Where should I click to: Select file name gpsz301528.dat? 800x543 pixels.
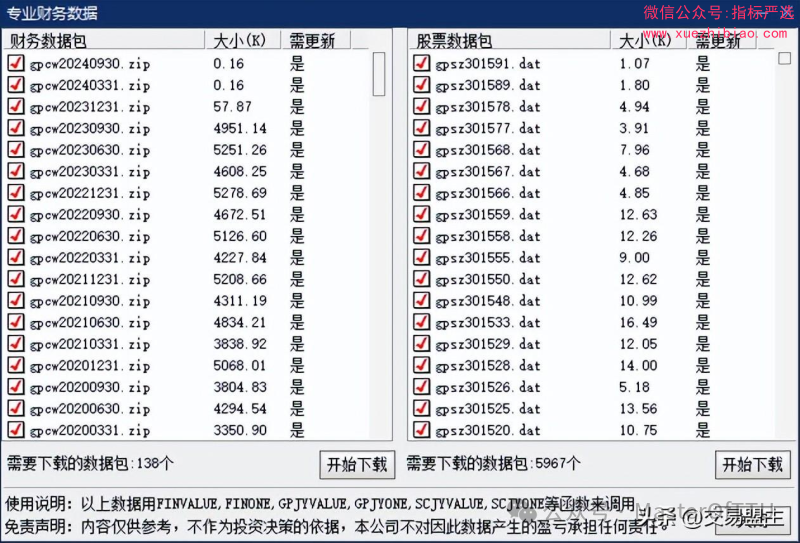pyautogui.click(x=488, y=366)
